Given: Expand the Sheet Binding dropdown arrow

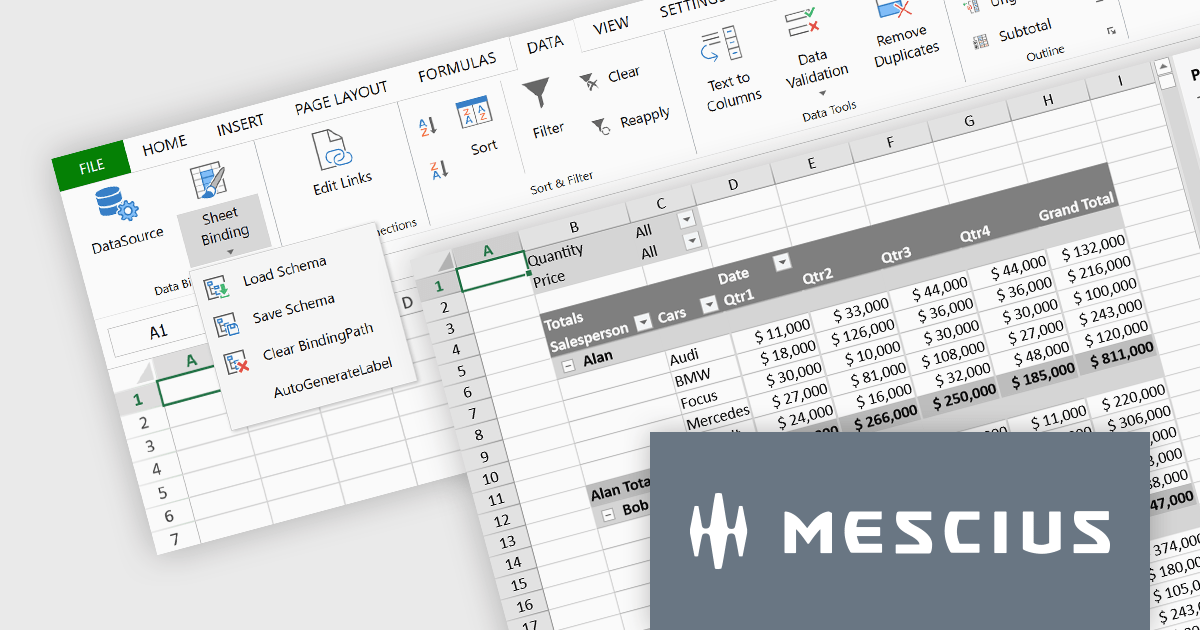Looking at the screenshot, I should click(230, 252).
